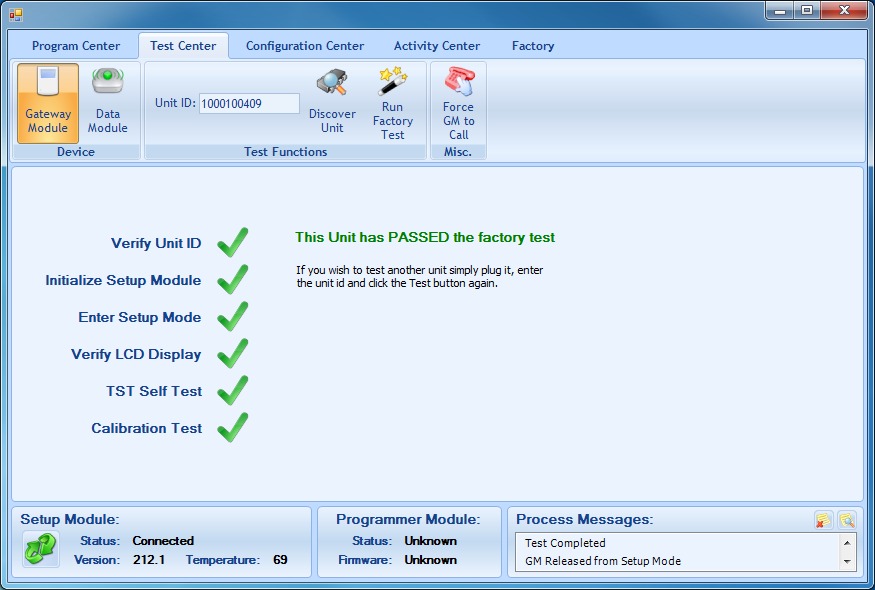875x590 pixels.
Task: Click the Verify LCD Display checkmark
Action: tap(233, 353)
